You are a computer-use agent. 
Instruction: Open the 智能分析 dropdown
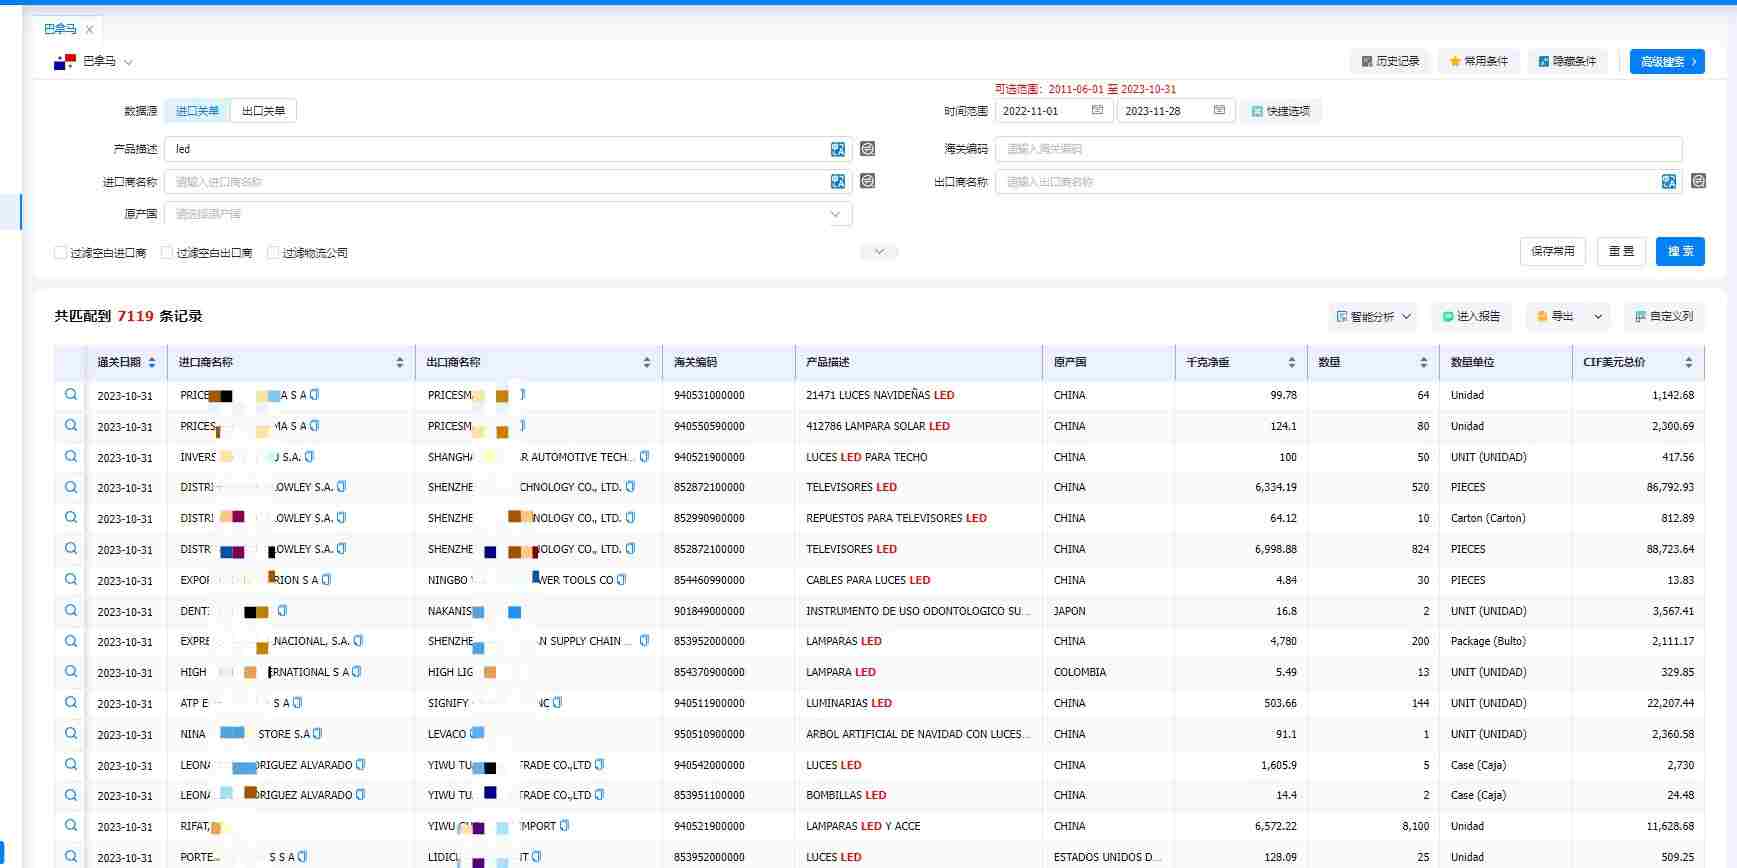pyautogui.click(x=1374, y=316)
